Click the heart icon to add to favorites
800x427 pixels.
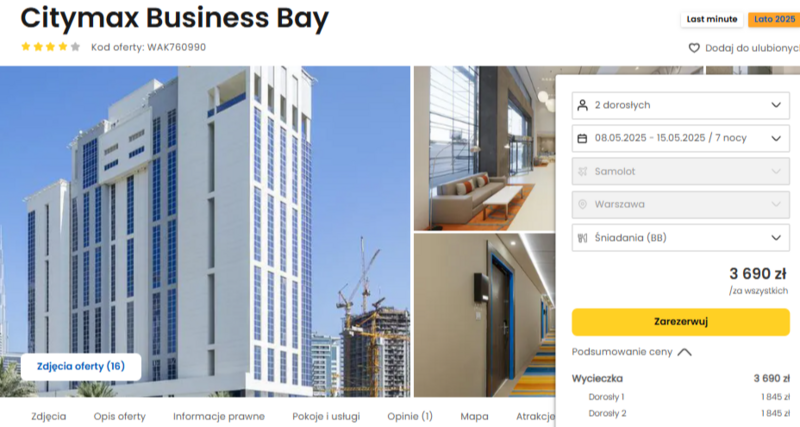coord(694,48)
